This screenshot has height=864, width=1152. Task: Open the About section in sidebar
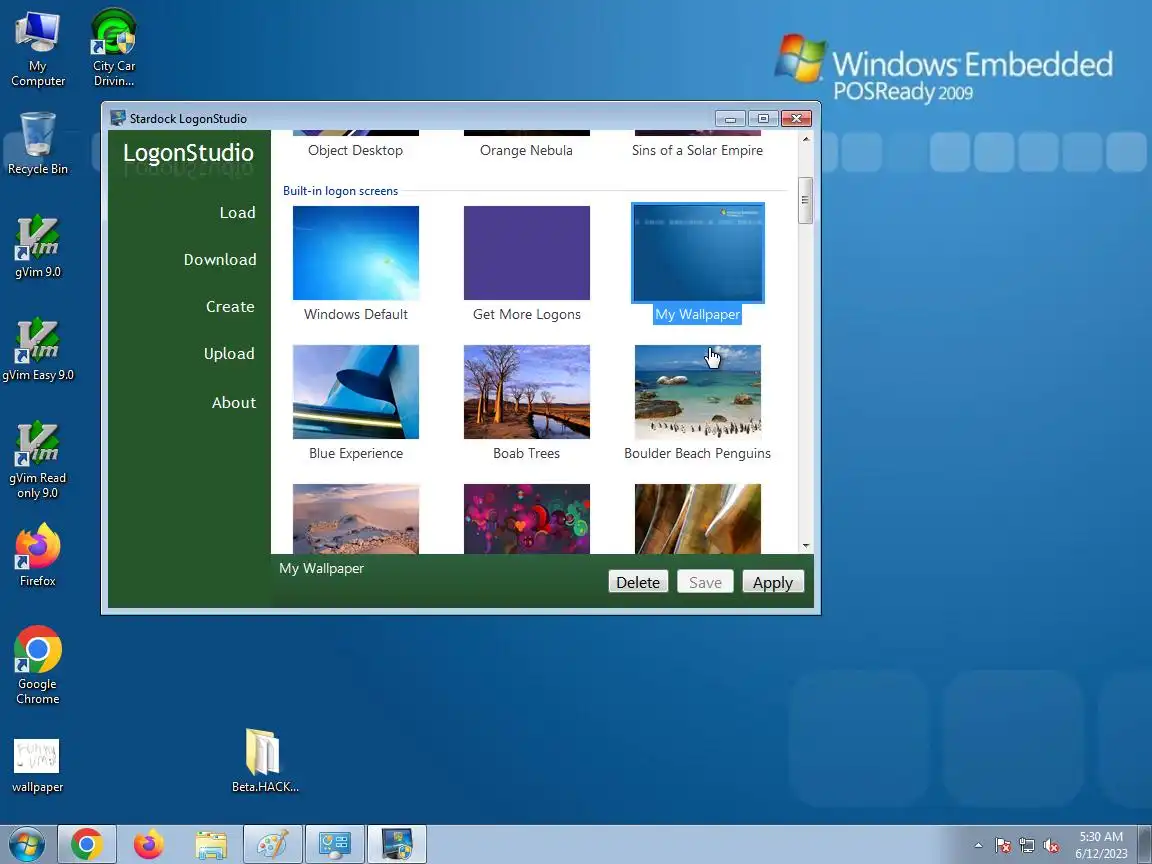pyautogui.click(x=234, y=403)
